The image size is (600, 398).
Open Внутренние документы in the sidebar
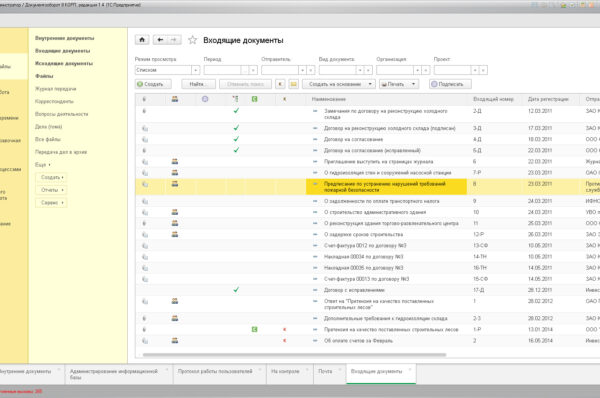point(64,38)
